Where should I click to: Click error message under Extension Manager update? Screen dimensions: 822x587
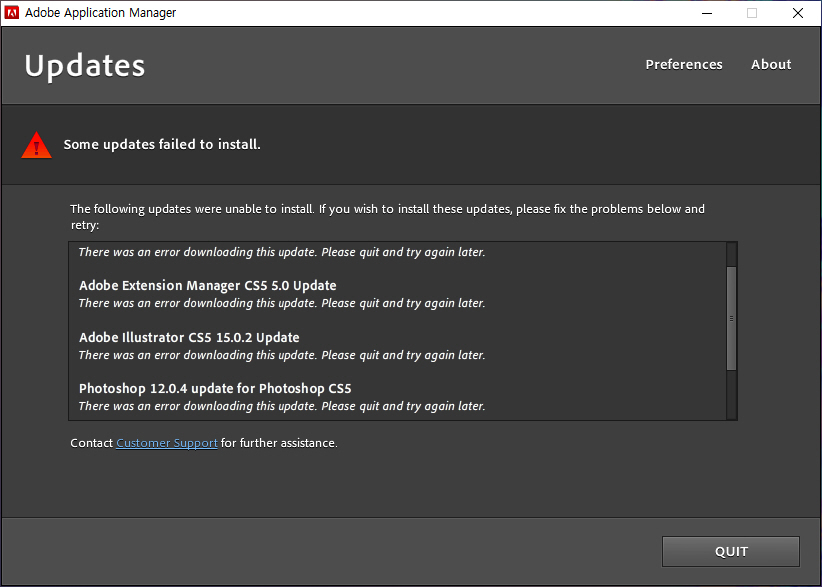[282, 303]
